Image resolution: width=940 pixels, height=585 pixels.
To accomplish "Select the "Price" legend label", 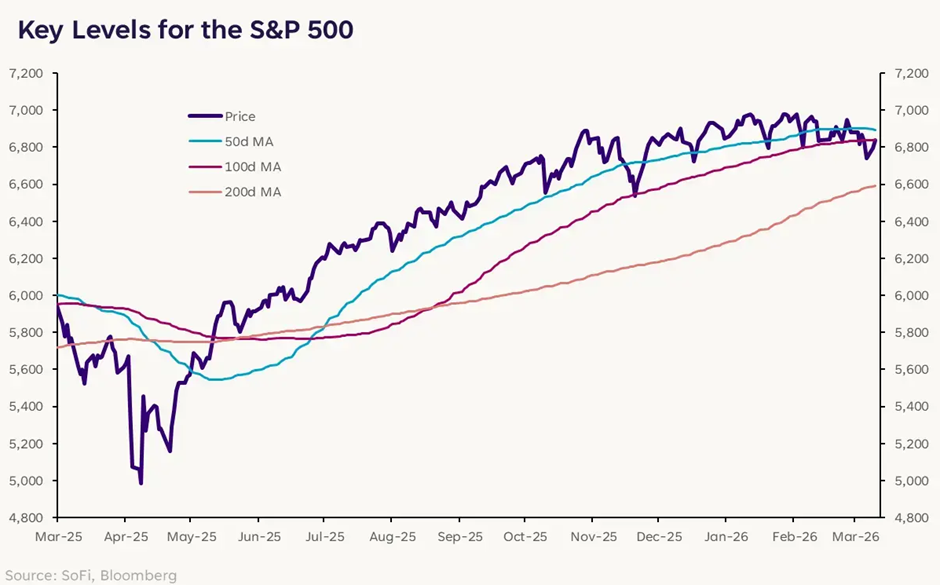I will 240,116.
